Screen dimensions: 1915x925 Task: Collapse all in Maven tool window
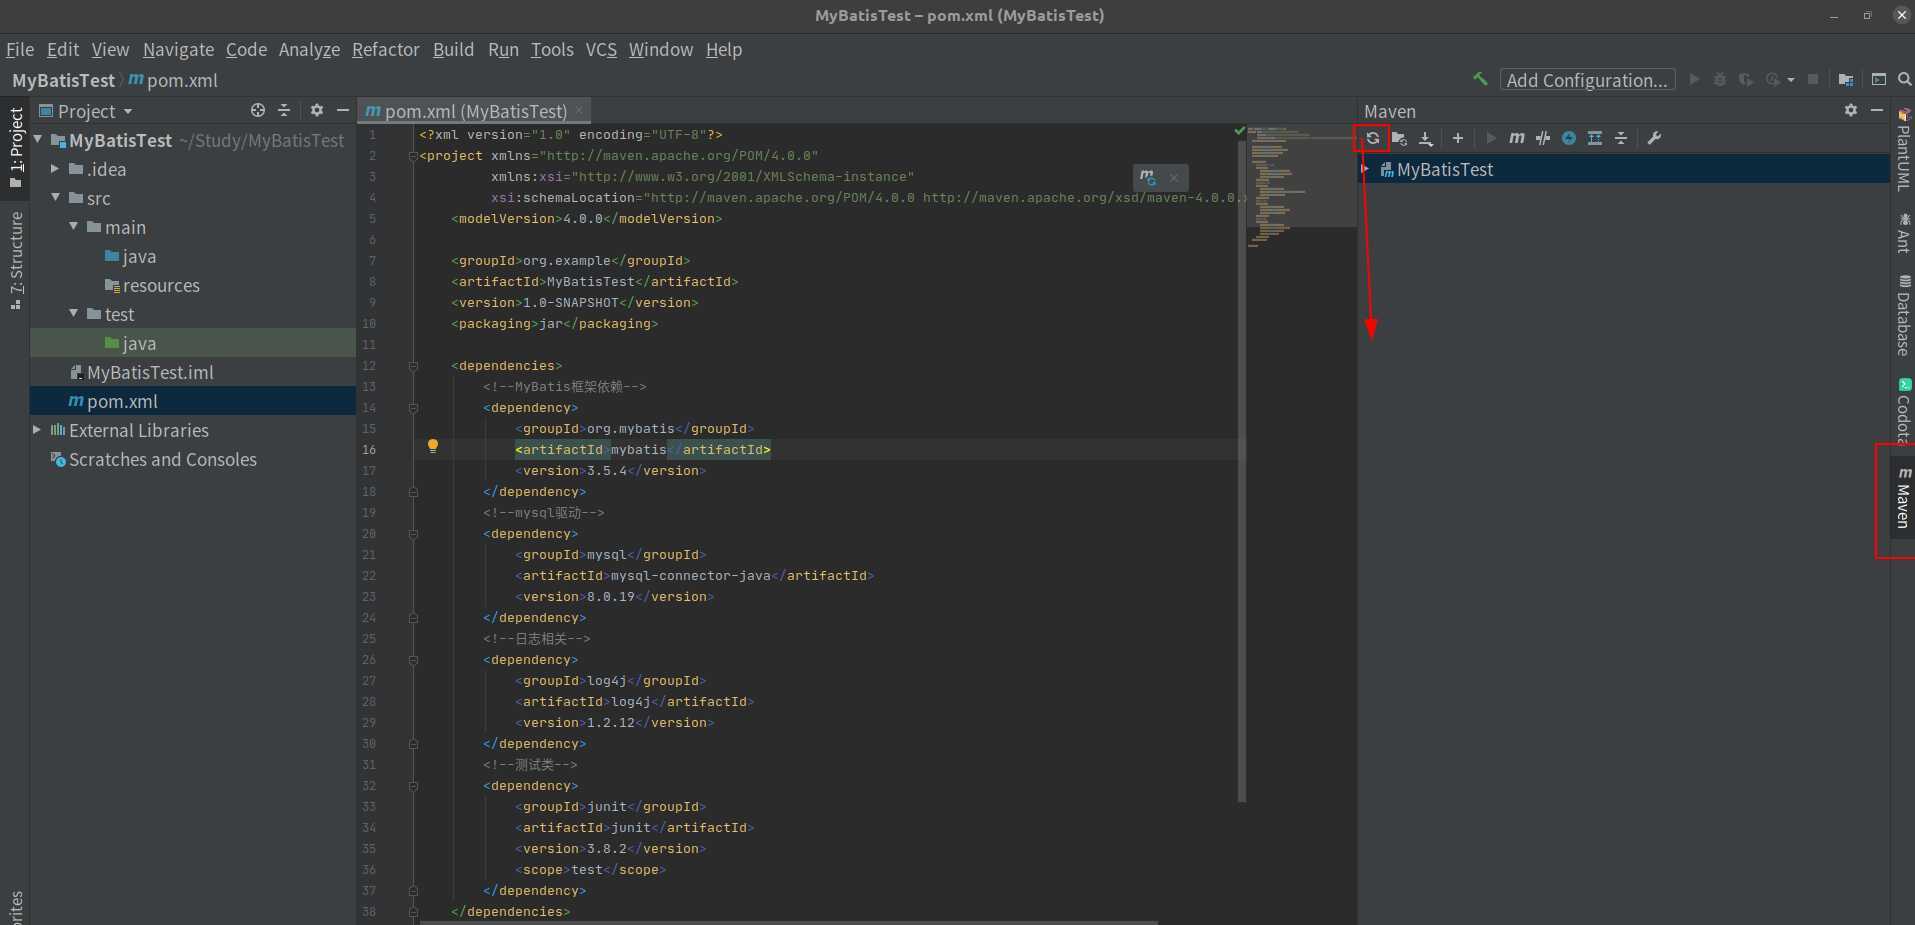[1621, 138]
